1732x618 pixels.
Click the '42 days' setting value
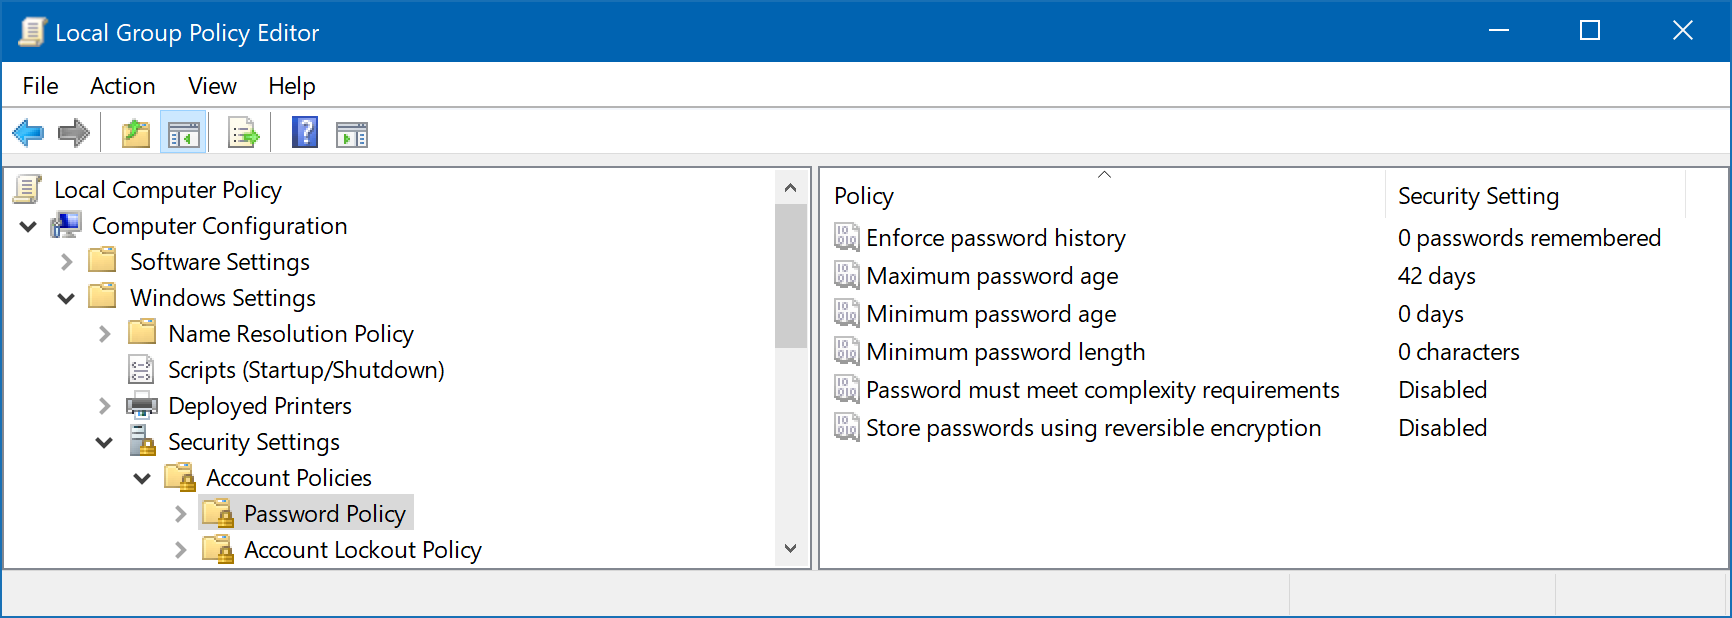pos(1437,276)
